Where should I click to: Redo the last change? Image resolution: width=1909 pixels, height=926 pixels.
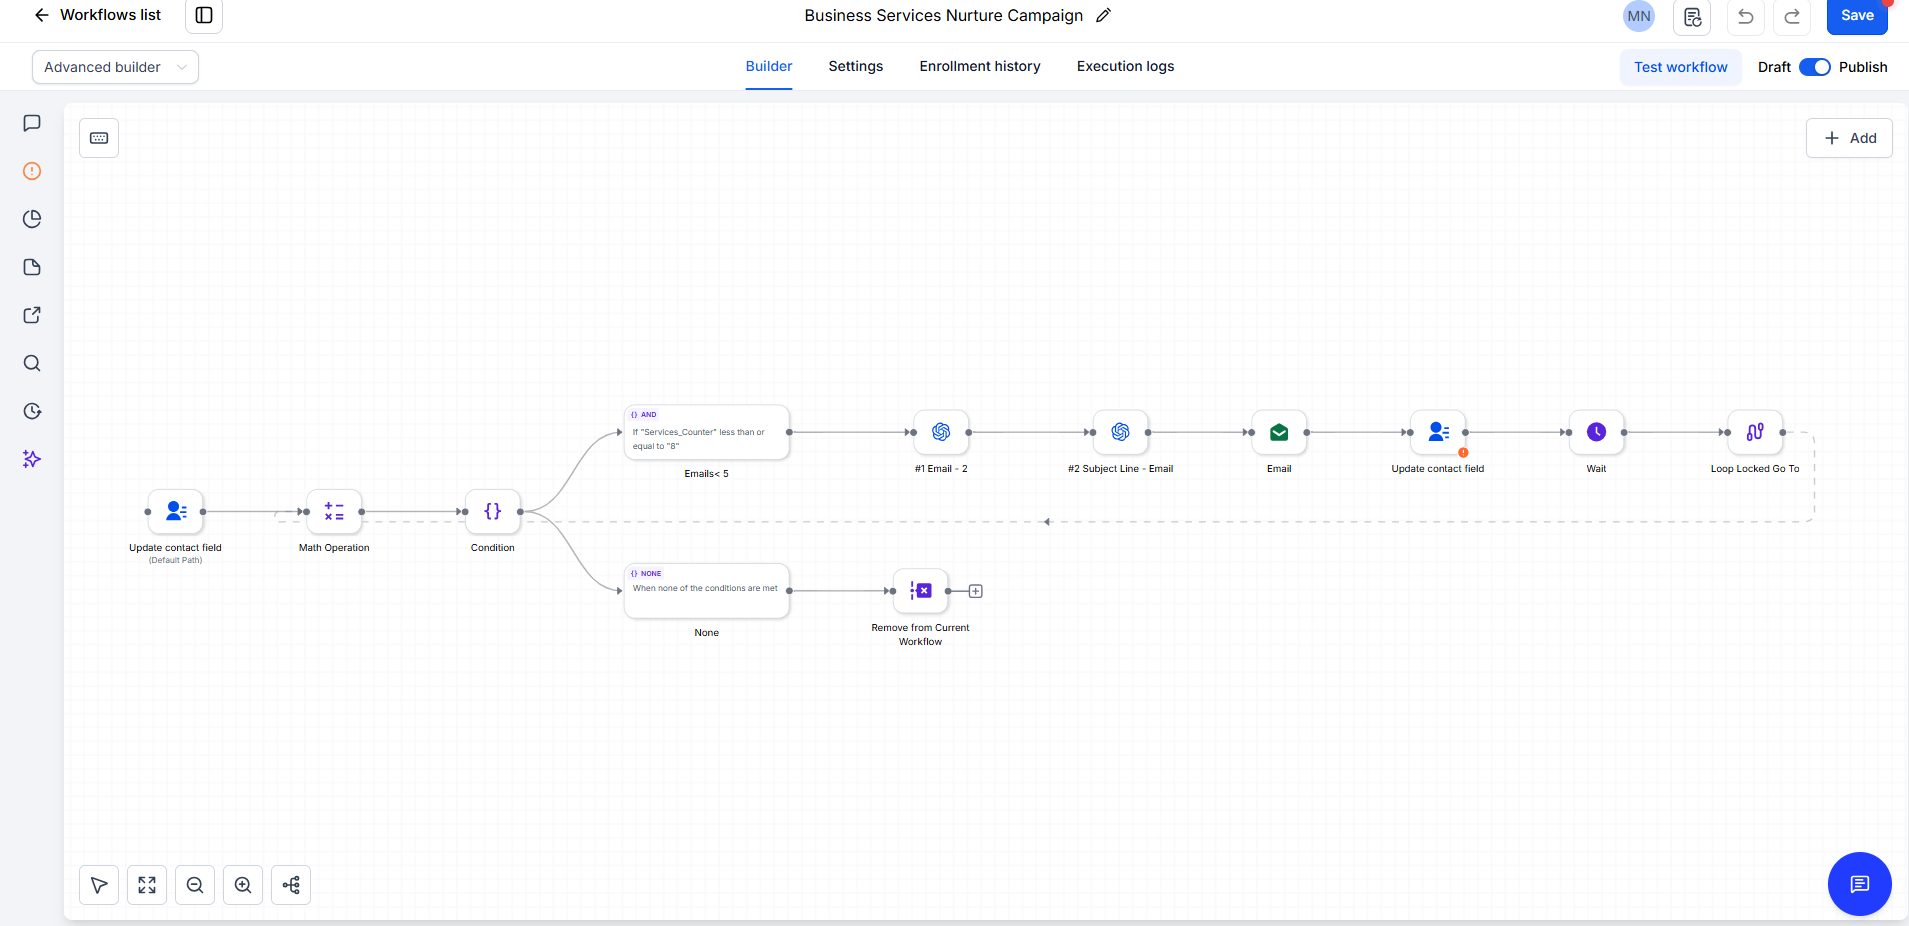1792,16
